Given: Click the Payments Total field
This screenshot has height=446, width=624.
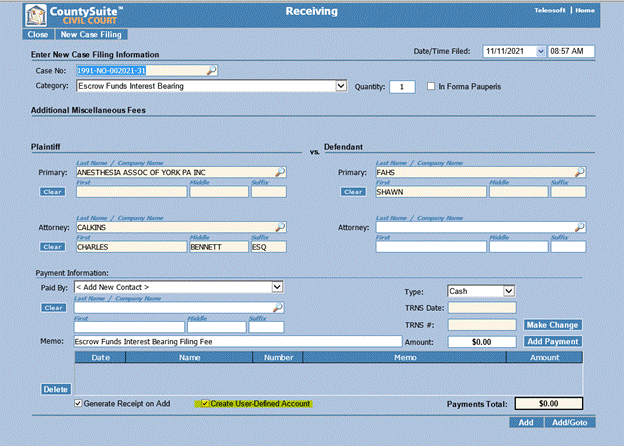Looking at the screenshot, I should pos(549,403).
